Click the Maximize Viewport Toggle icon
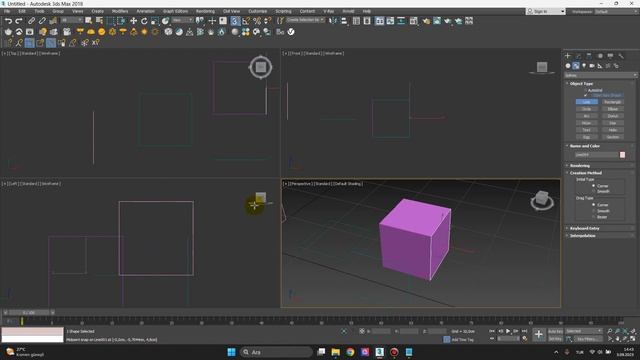Image resolution: width=640 pixels, height=360 pixels. (633, 339)
